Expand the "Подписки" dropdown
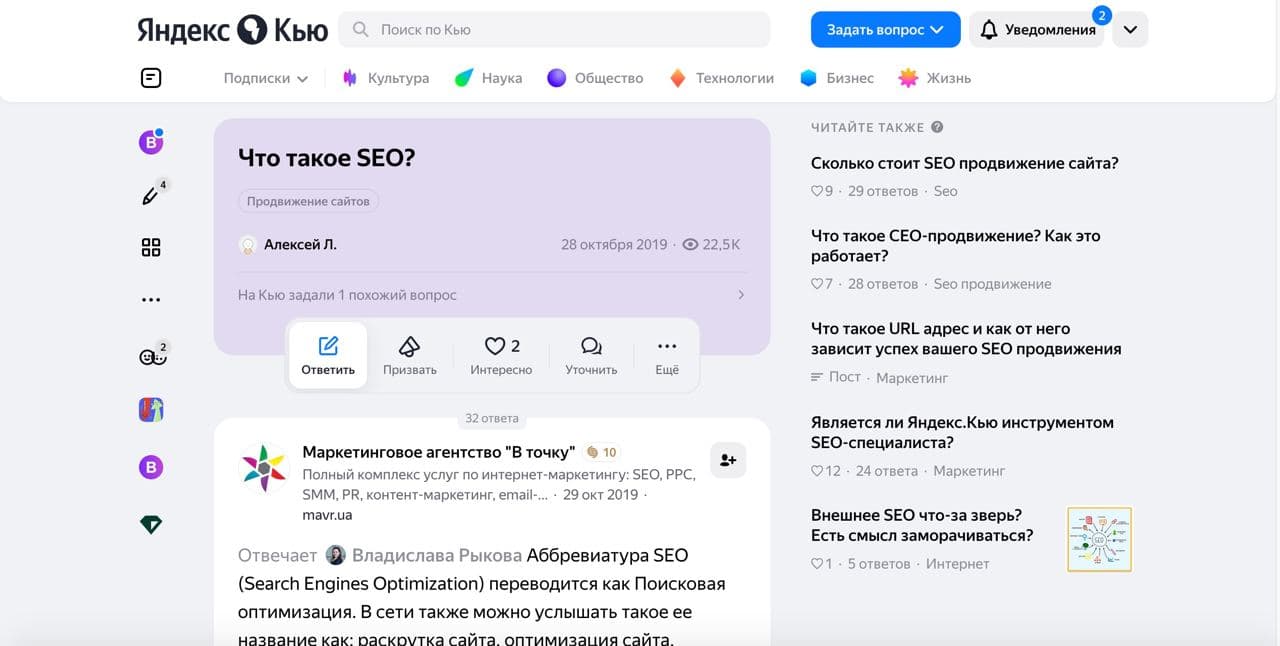Screen dimensions: 1280x646 (266, 78)
